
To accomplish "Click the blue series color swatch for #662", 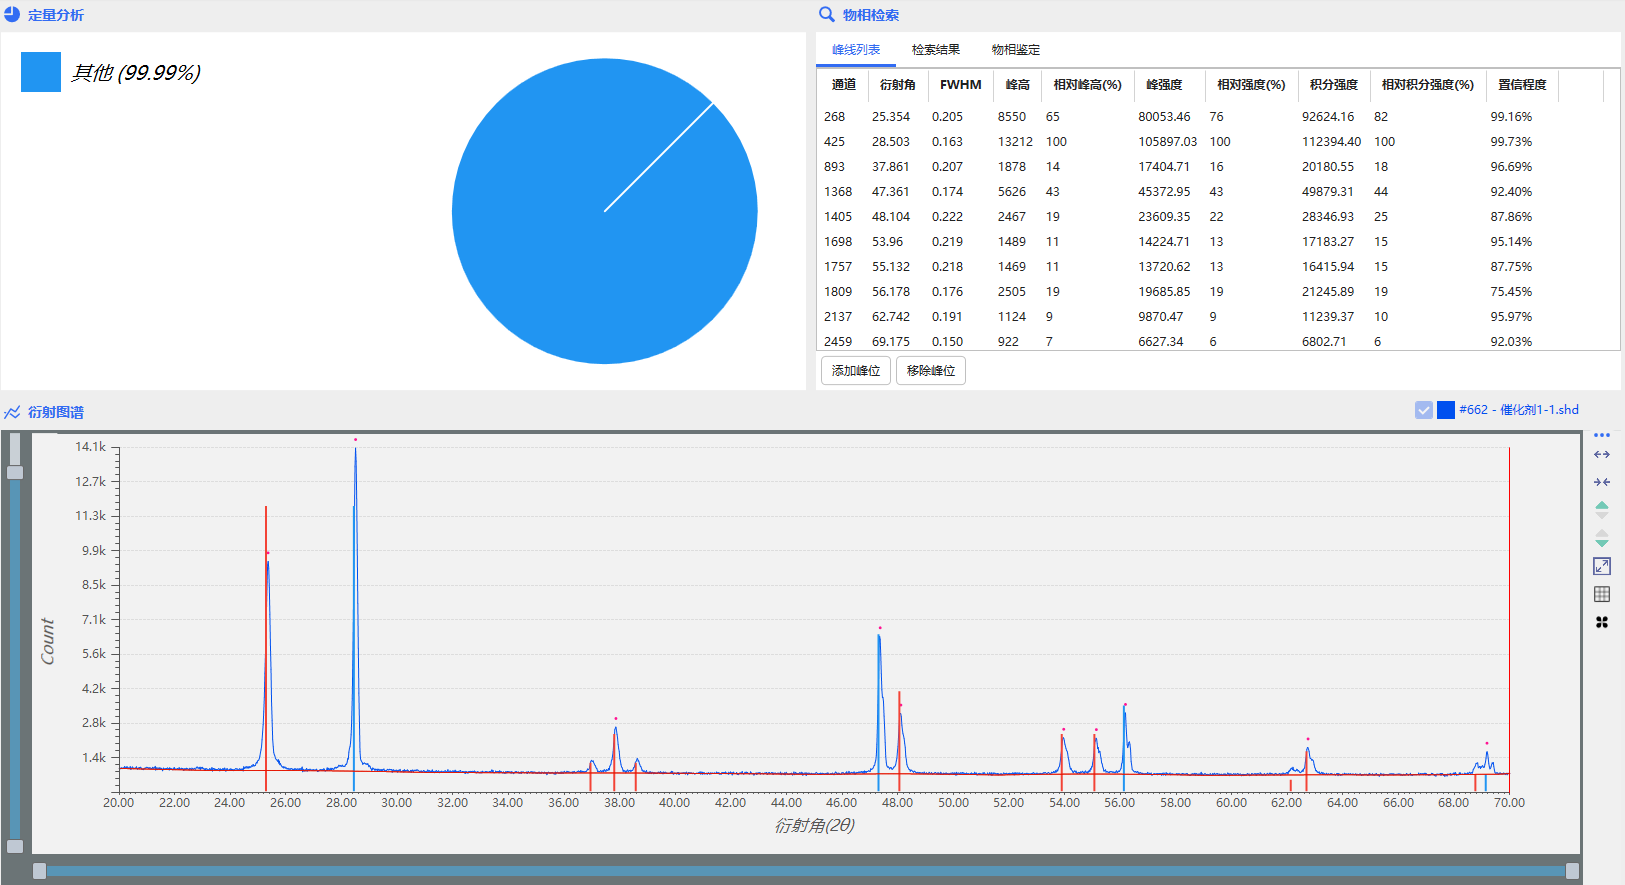I will (1446, 410).
